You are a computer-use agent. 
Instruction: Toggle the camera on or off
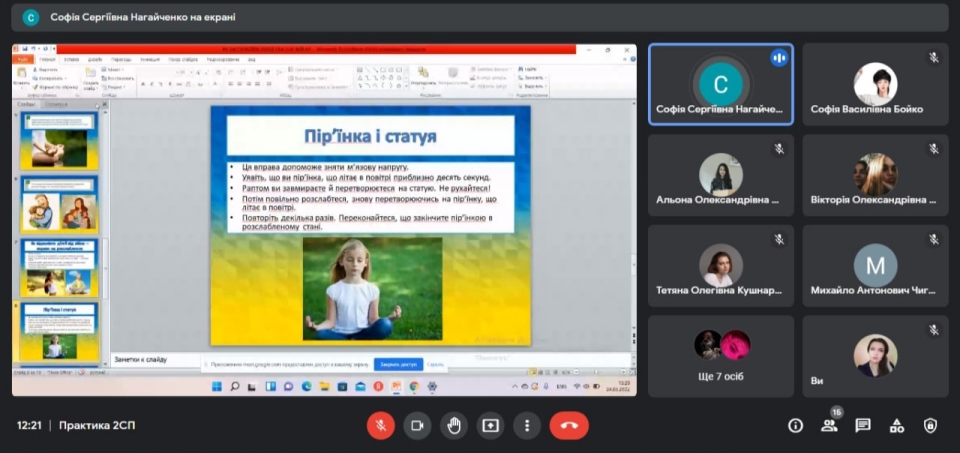[417, 425]
